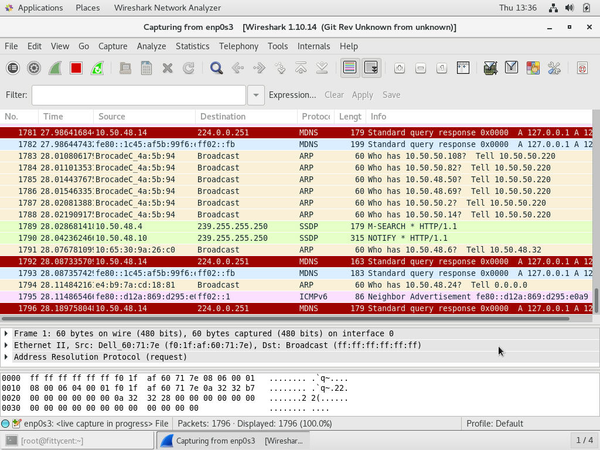Open capture options toolbar icon
Image resolution: width=600 pixels, height=450 pixels.
[x=34, y=68]
